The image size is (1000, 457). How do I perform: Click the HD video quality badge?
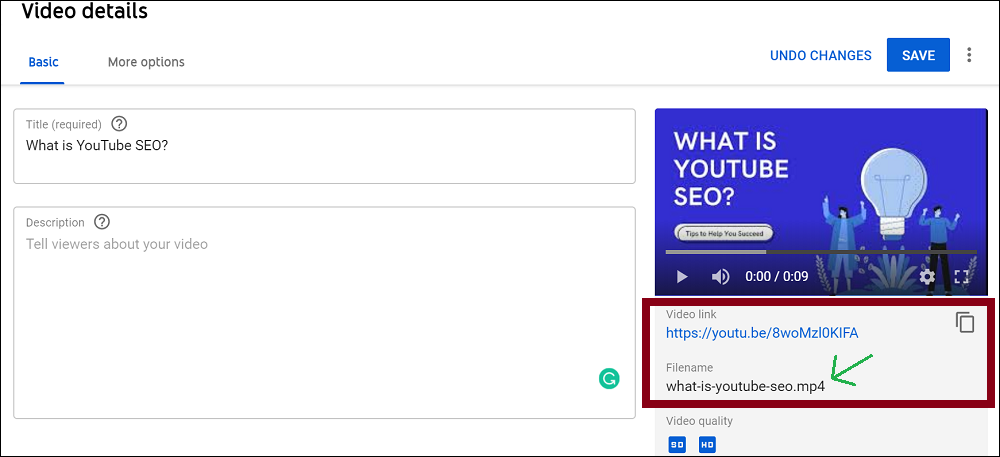[707, 444]
